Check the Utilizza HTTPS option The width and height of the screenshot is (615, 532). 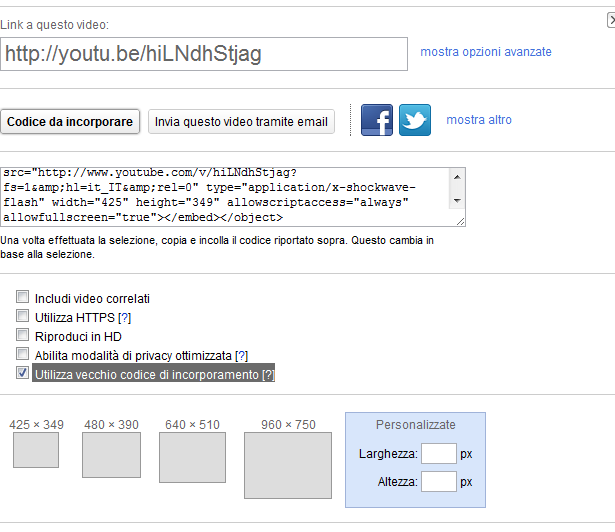(x=22, y=315)
